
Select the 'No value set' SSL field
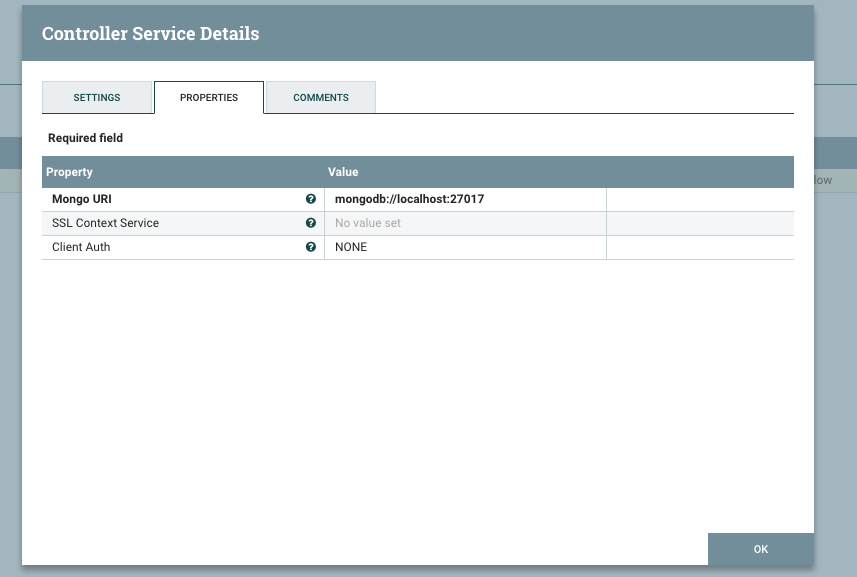(368, 223)
